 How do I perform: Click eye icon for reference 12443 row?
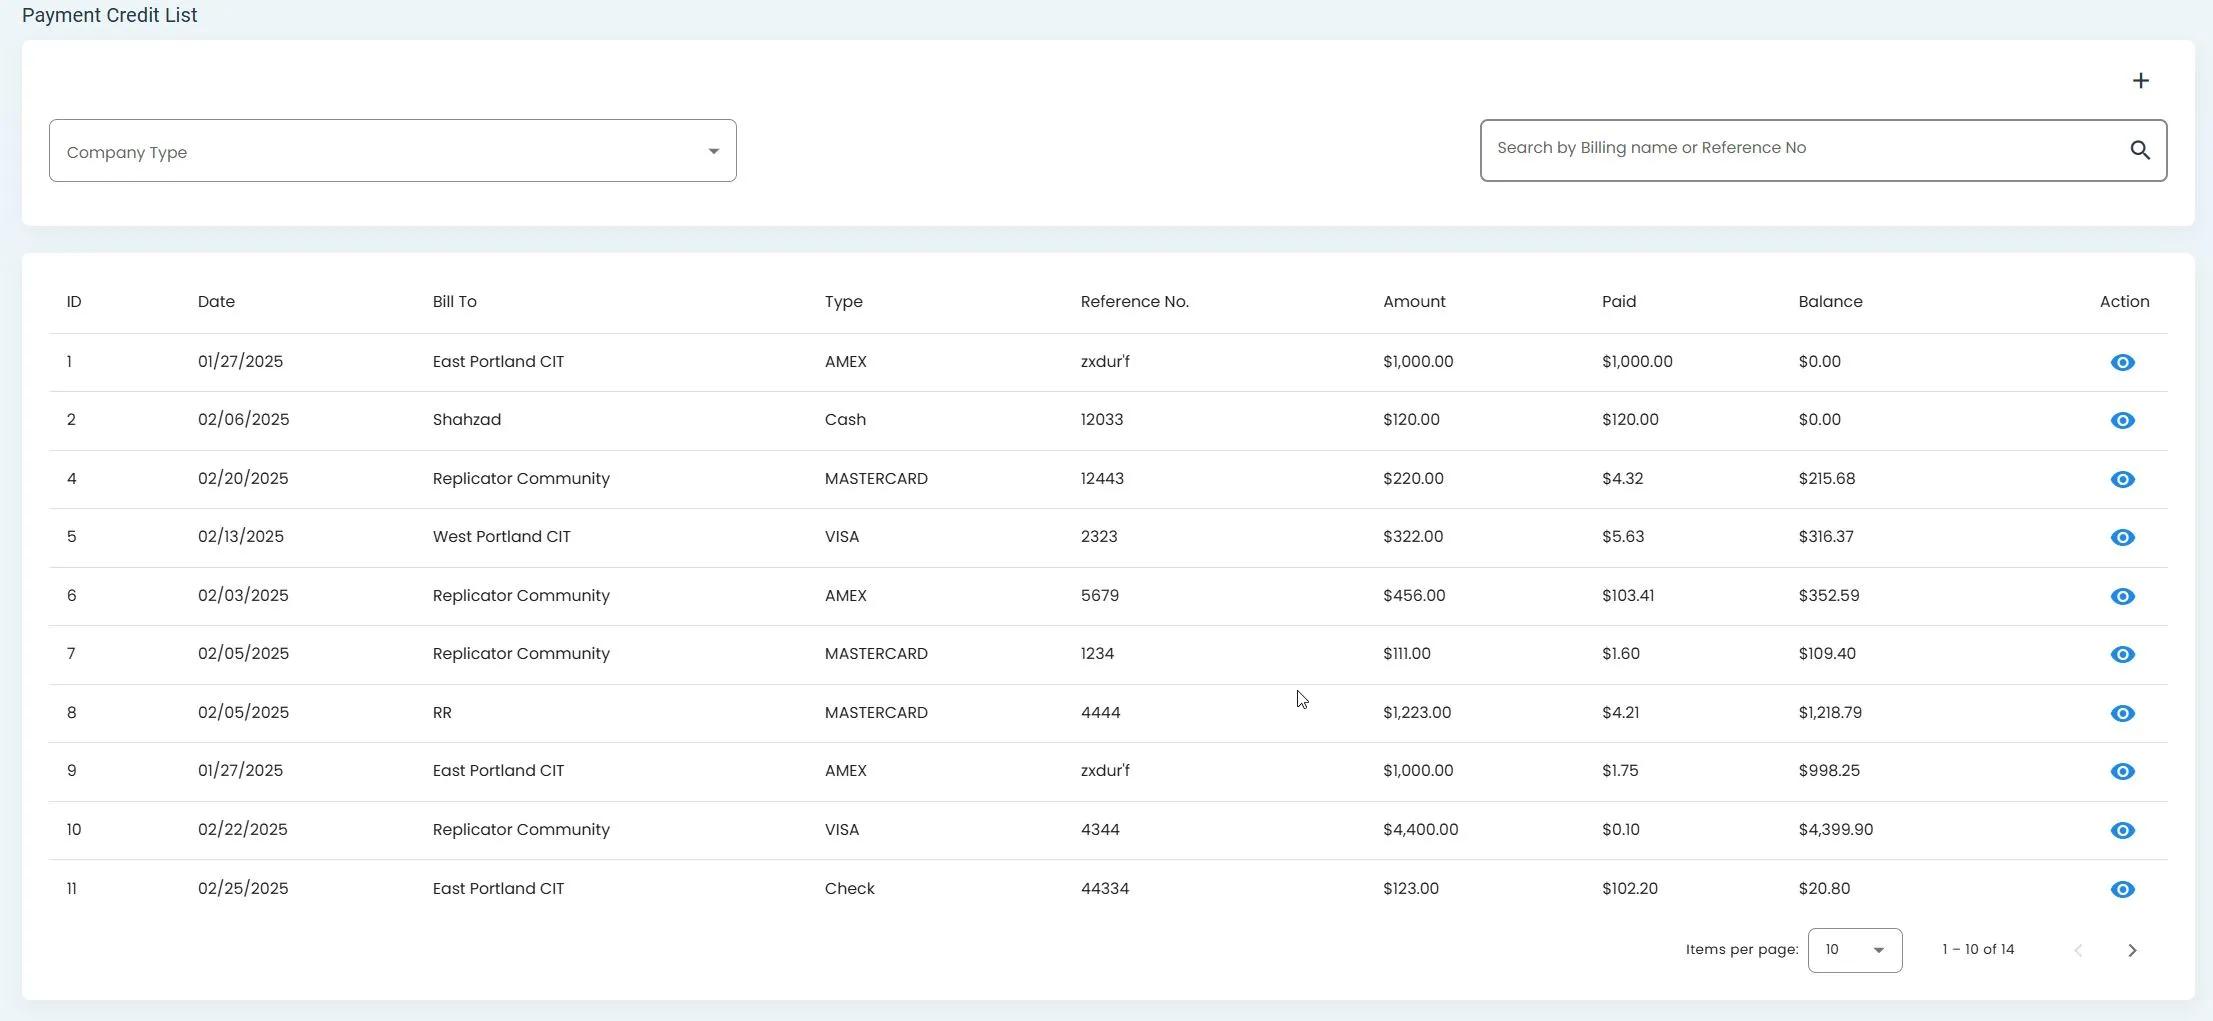(2122, 479)
